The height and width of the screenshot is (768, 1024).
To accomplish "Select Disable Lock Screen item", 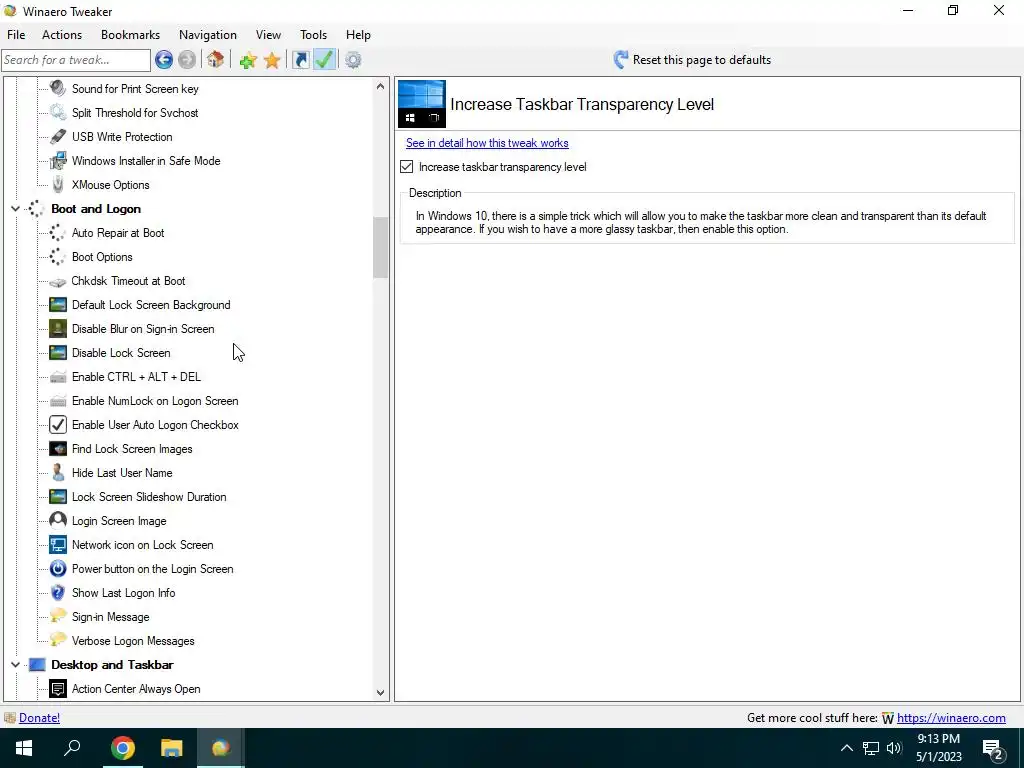I will tap(121, 353).
